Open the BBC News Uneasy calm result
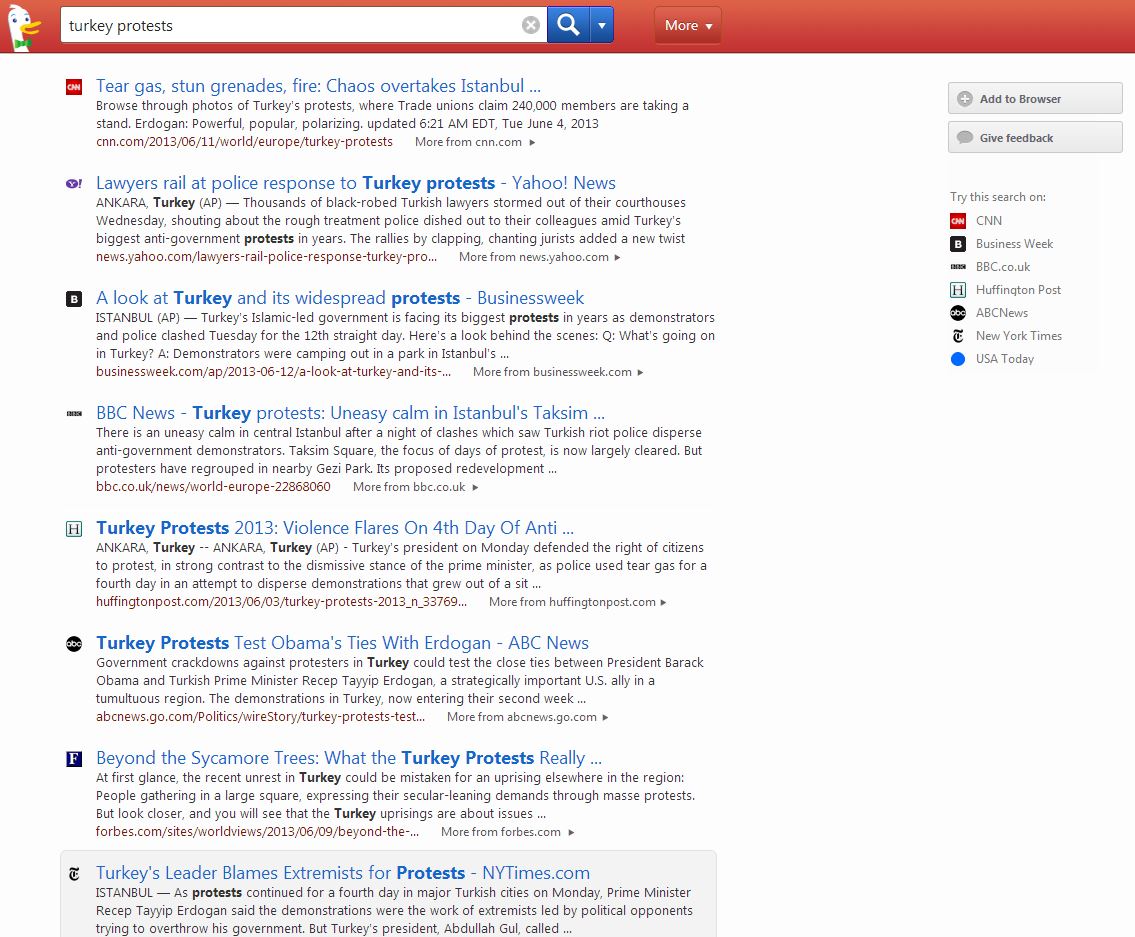1135x937 pixels. point(350,413)
